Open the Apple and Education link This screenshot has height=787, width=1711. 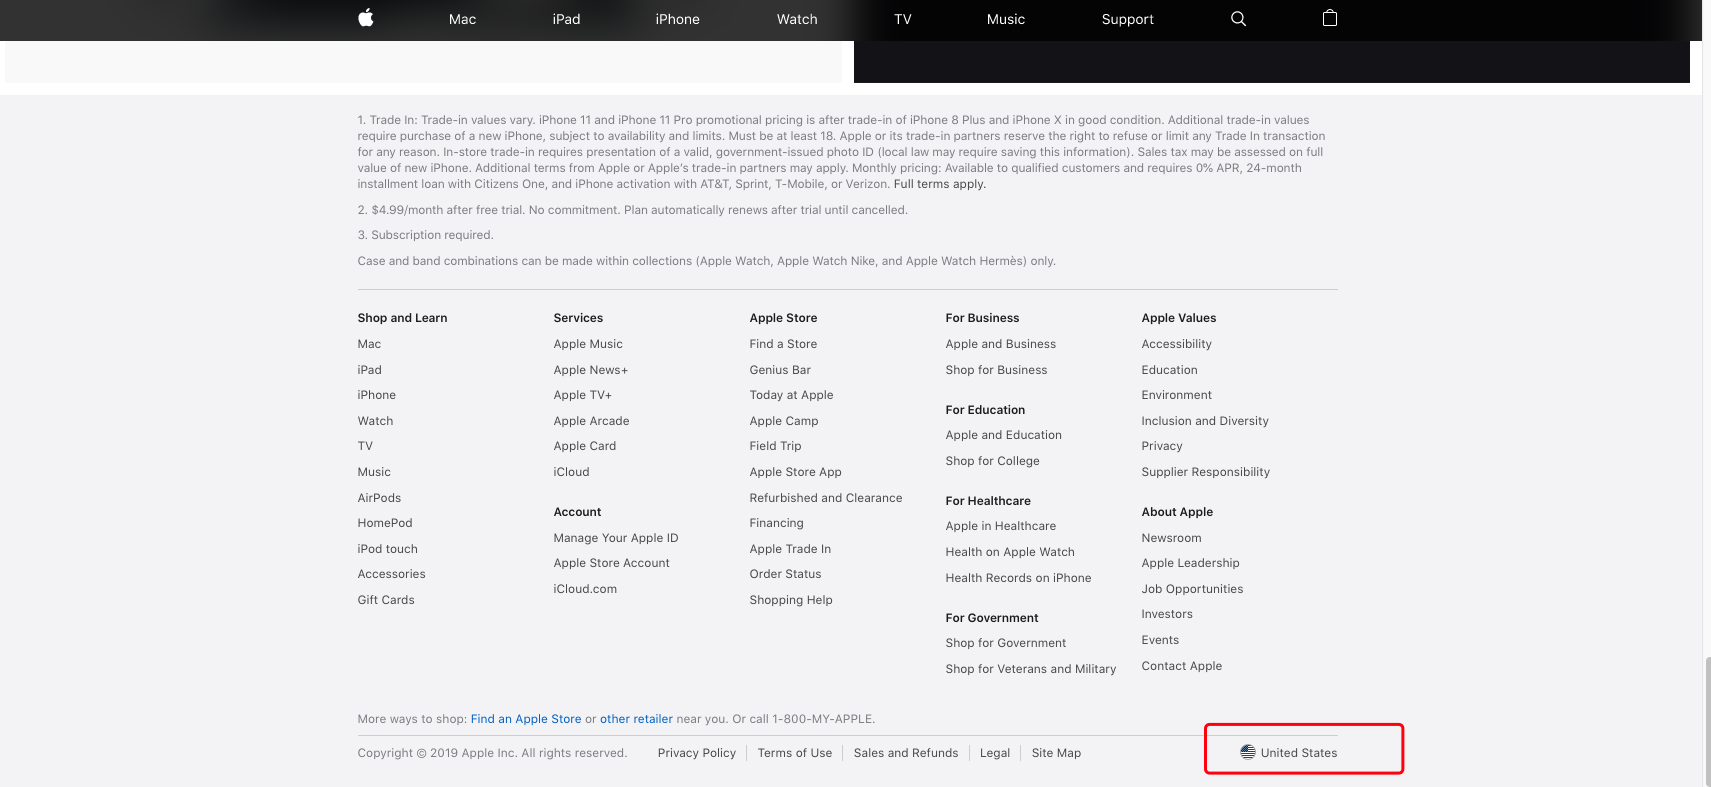point(1004,435)
